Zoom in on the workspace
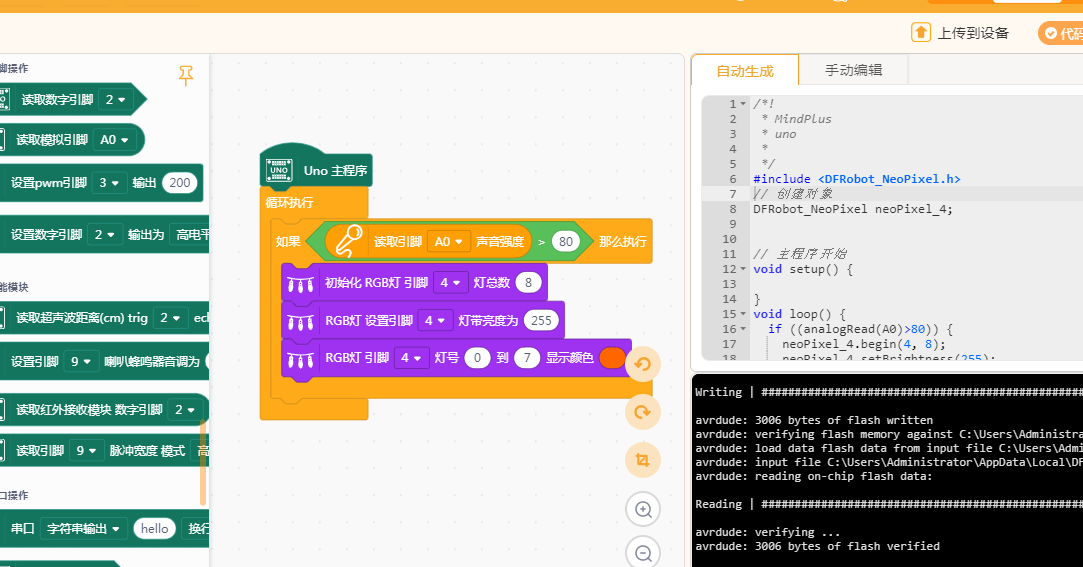1083x567 pixels. coord(643,510)
